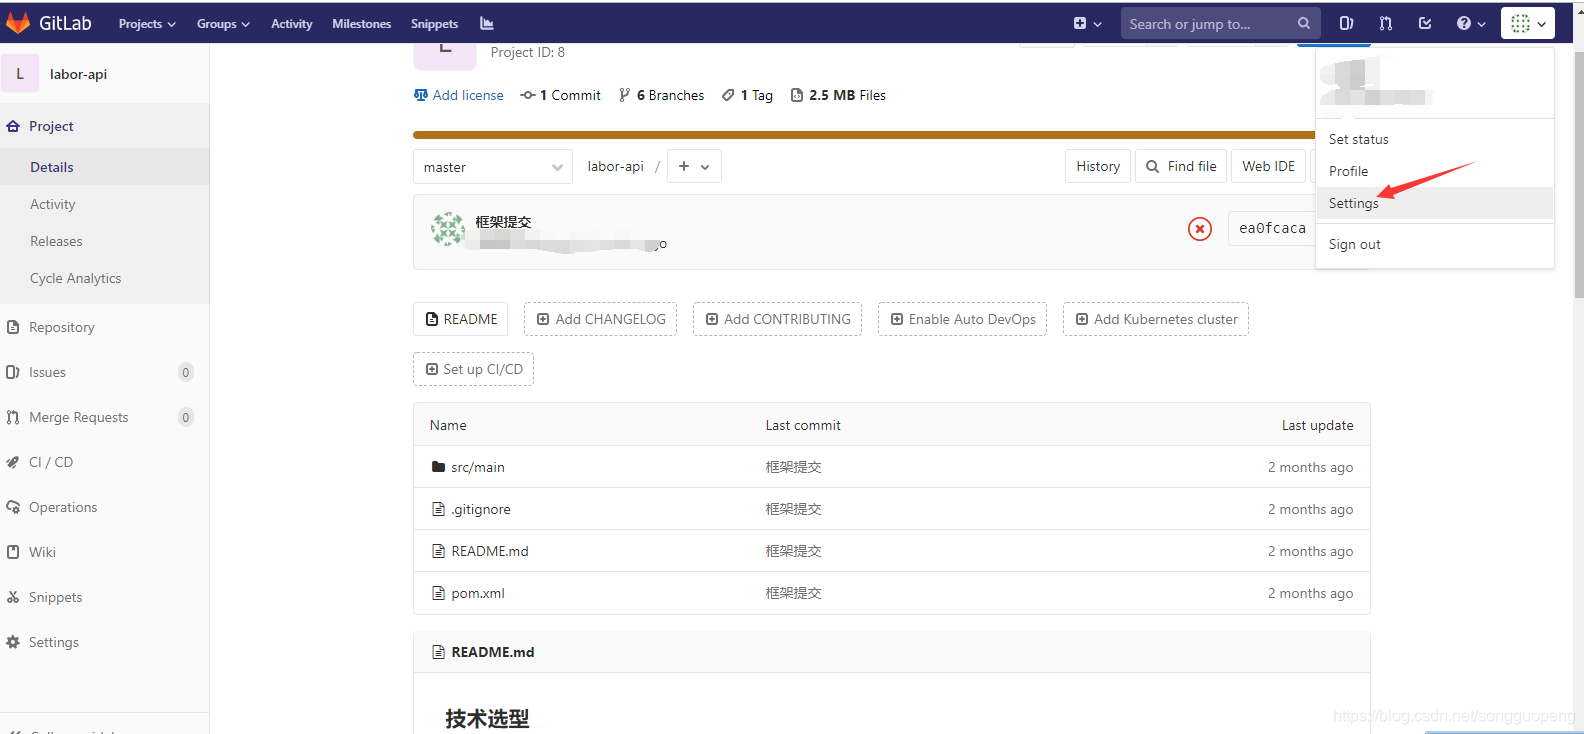Open Snippets in the left sidebar
This screenshot has height=734, width=1584.
[x=104, y=597]
